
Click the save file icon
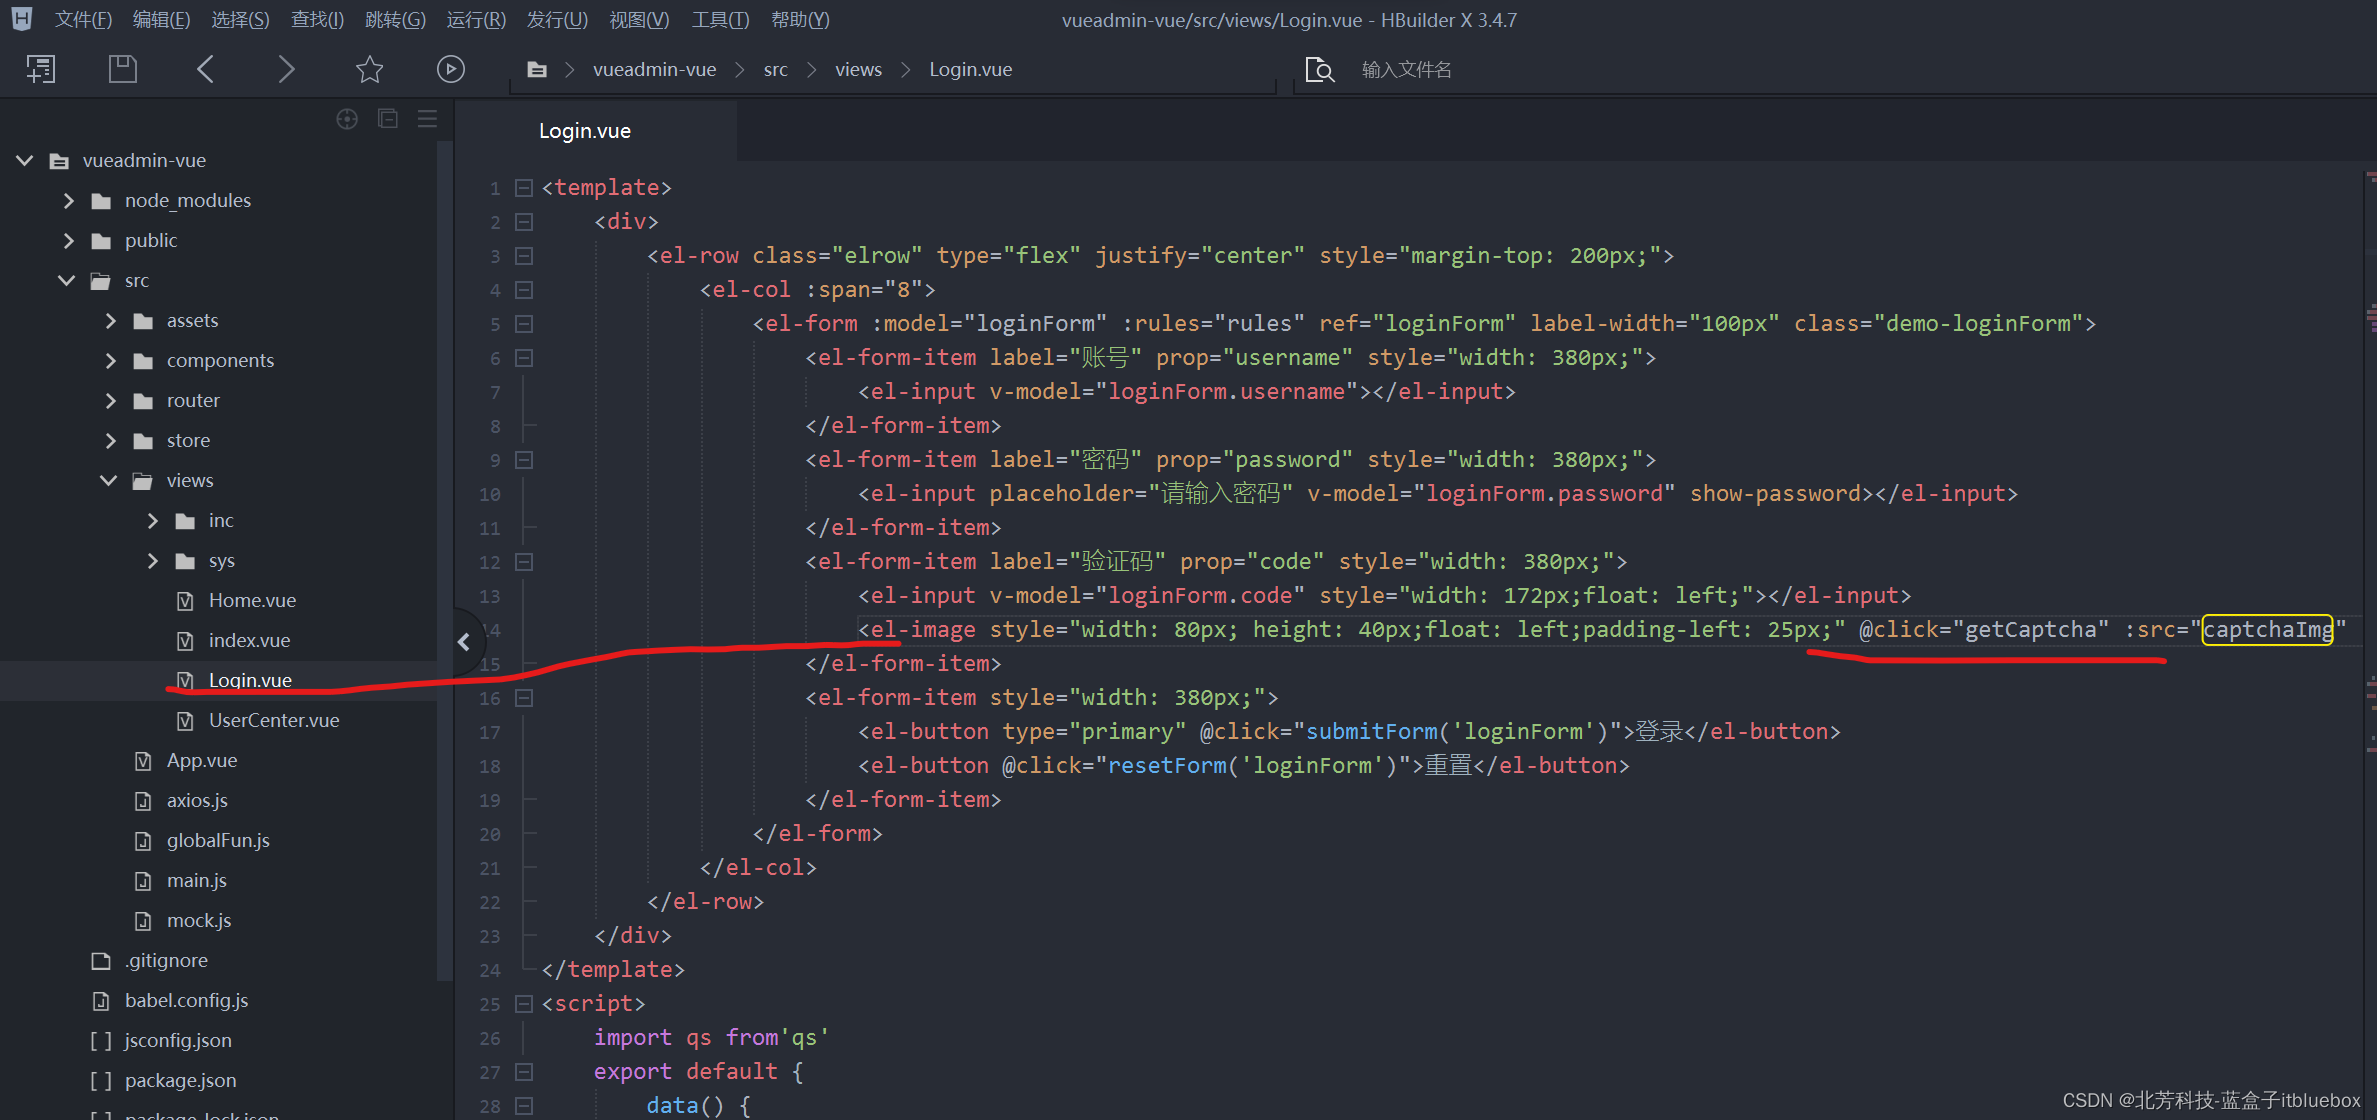coord(122,69)
